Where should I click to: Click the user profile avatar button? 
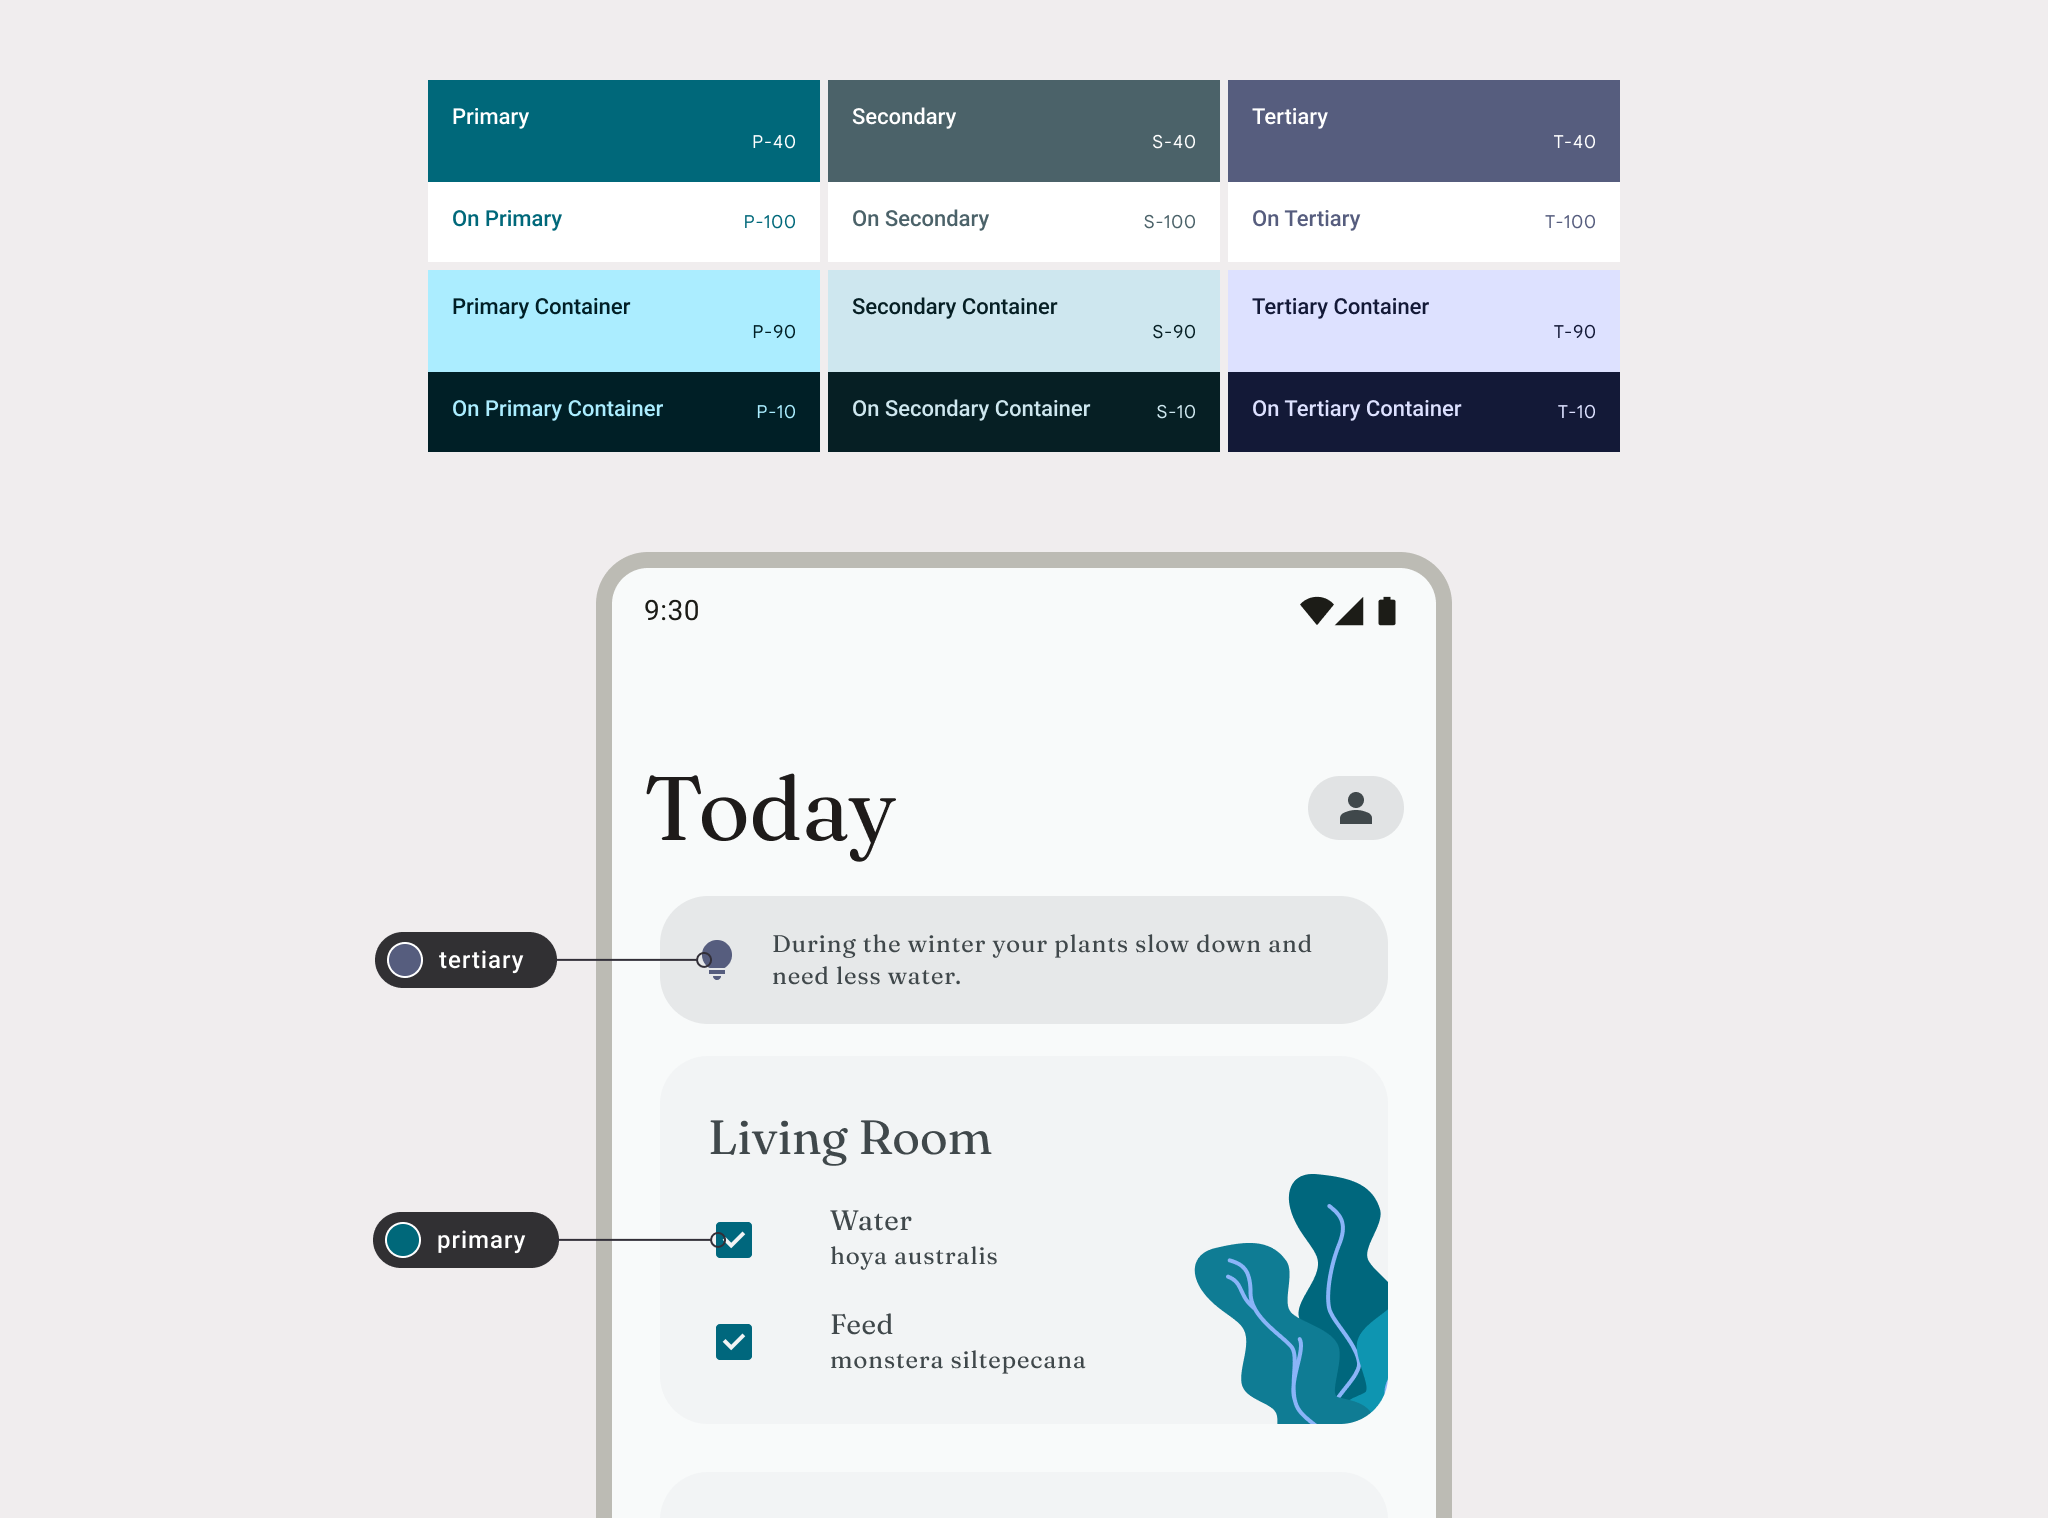[x=1355, y=807]
